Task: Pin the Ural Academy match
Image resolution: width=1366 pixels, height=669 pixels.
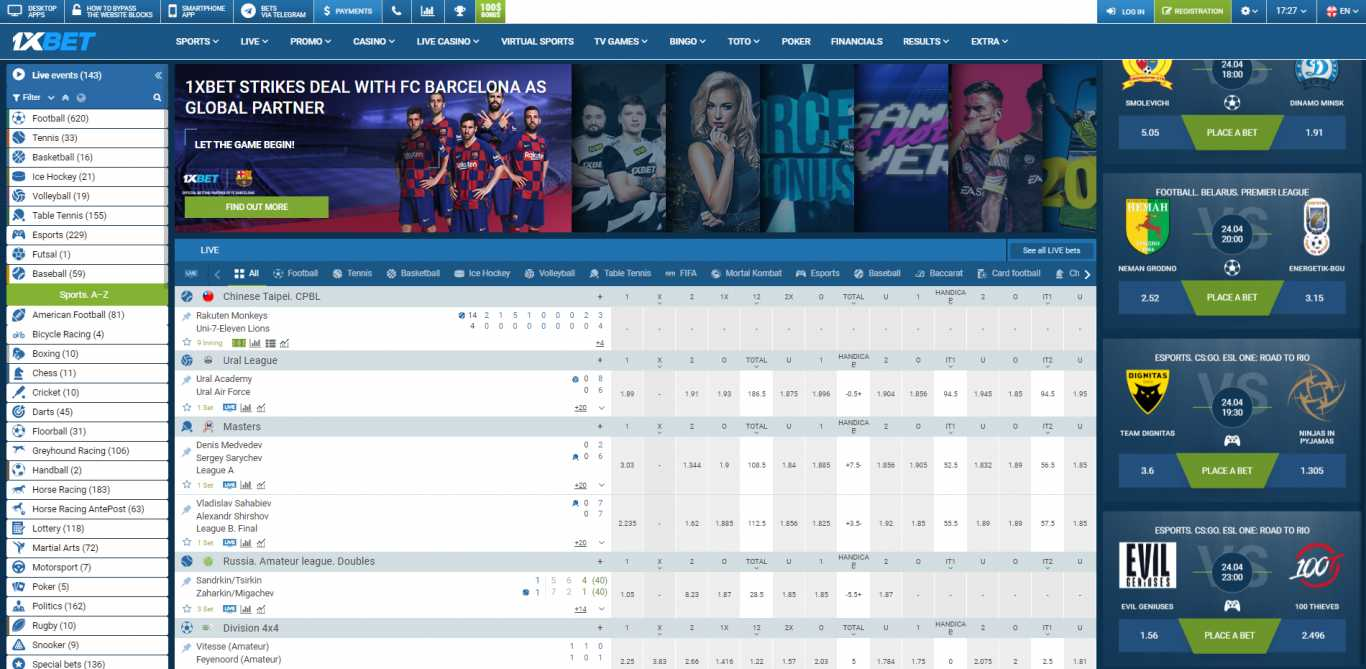Action: point(186,380)
